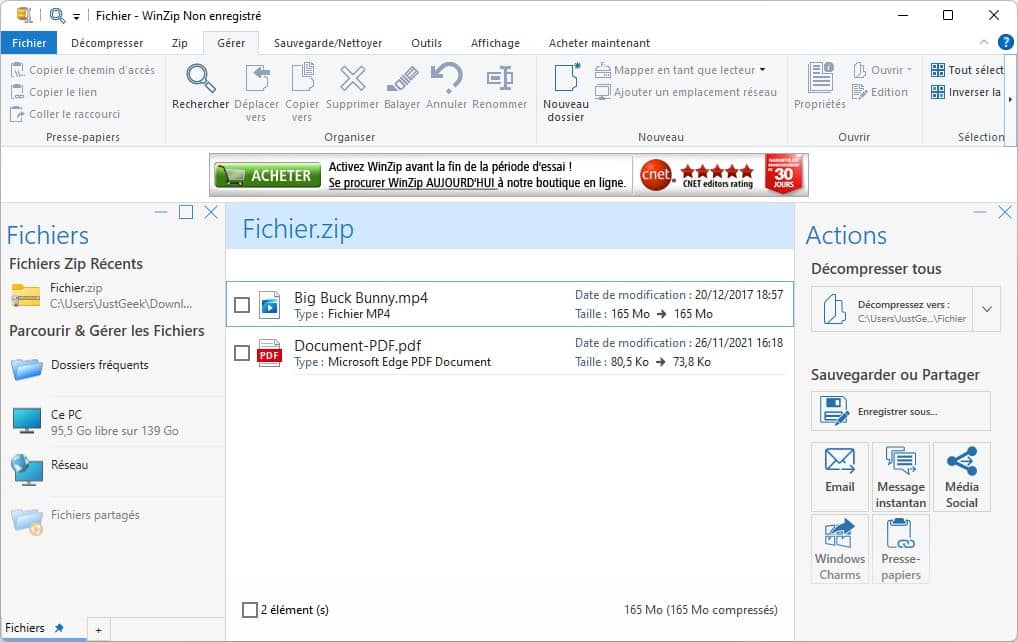Select the Document-PDF.pdf file name
1018x642 pixels.
click(x=358, y=345)
